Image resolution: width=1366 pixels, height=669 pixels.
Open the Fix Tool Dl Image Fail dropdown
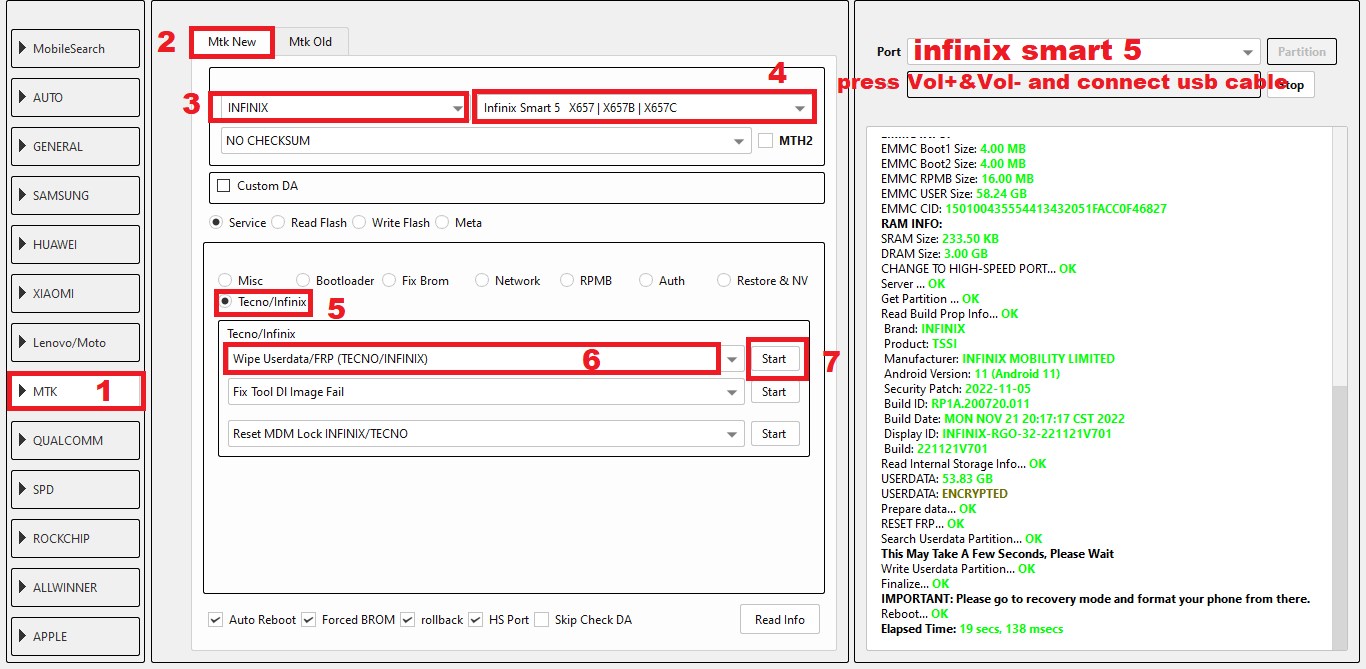[486, 392]
